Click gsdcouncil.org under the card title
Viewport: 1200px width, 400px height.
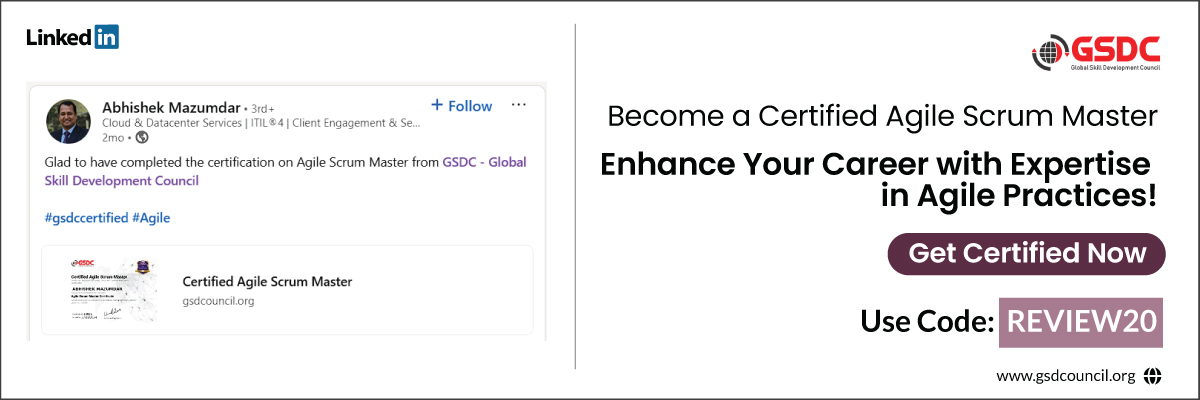click(x=218, y=300)
